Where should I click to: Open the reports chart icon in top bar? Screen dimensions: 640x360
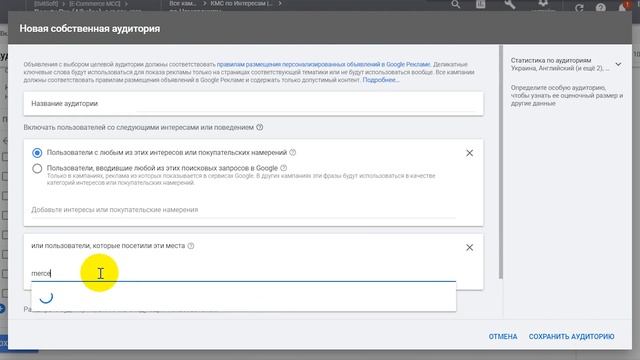(481, 4)
